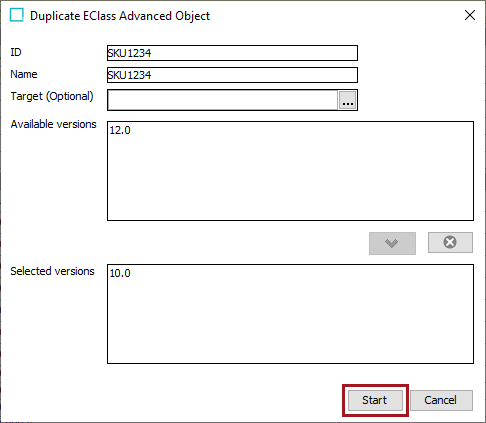Click the dialog's window icon in title bar
Image resolution: width=486 pixels, height=423 pixels.
[17, 15]
